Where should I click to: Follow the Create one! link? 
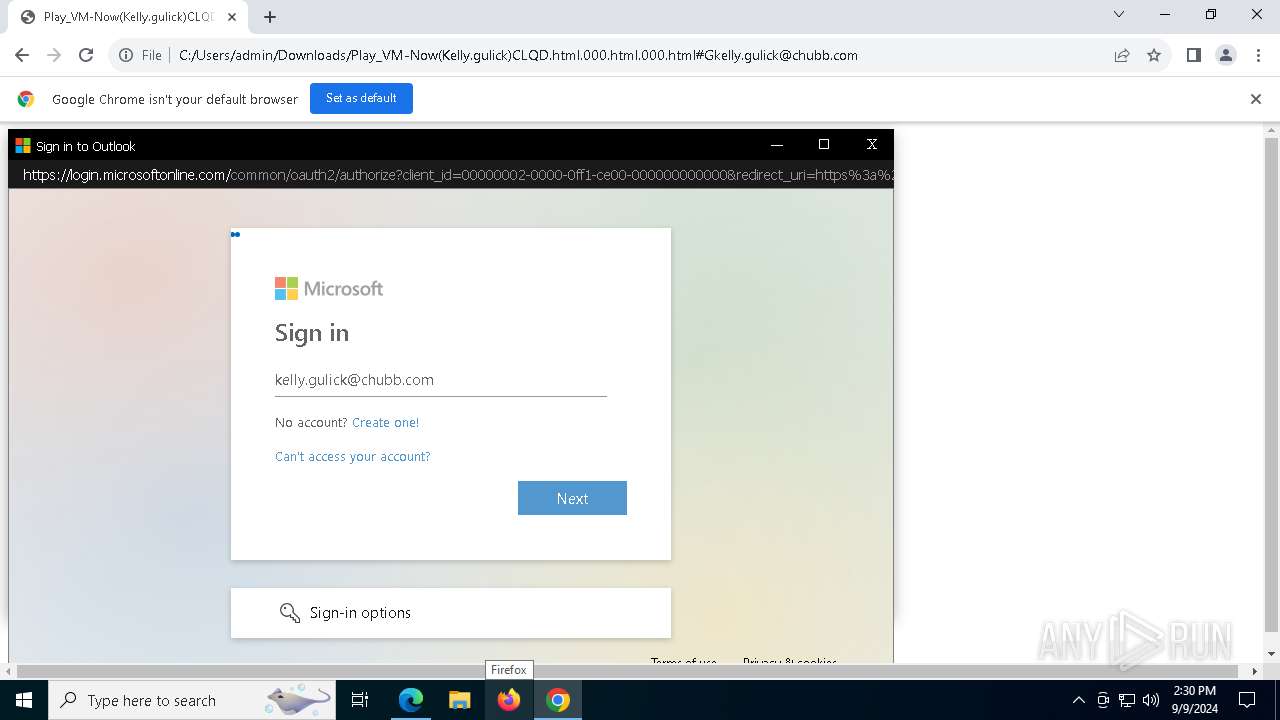(x=385, y=423)
